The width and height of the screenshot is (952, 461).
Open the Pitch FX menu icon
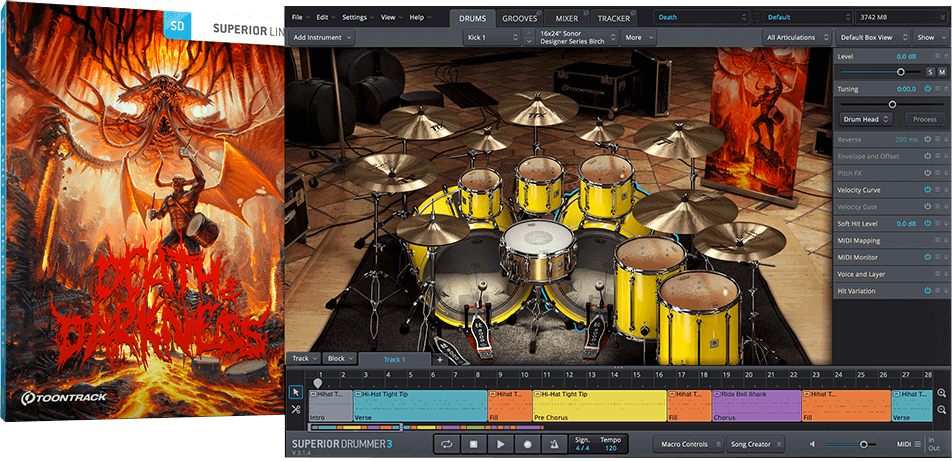[x=937, y=173]
